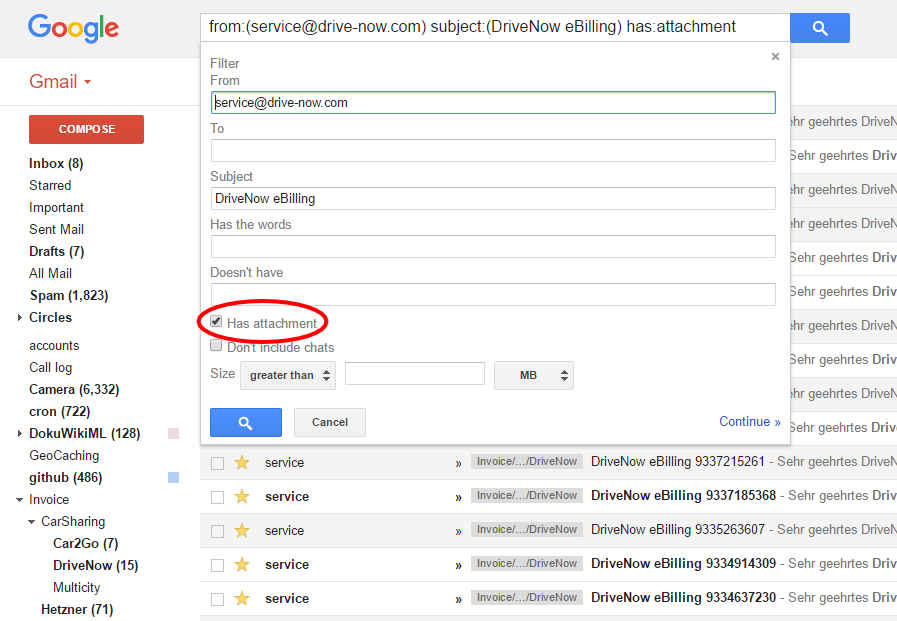Click importance marker on eBilling 9337185368 email
The width and height of the screenshot is (897, 621).
click(458, 498)
